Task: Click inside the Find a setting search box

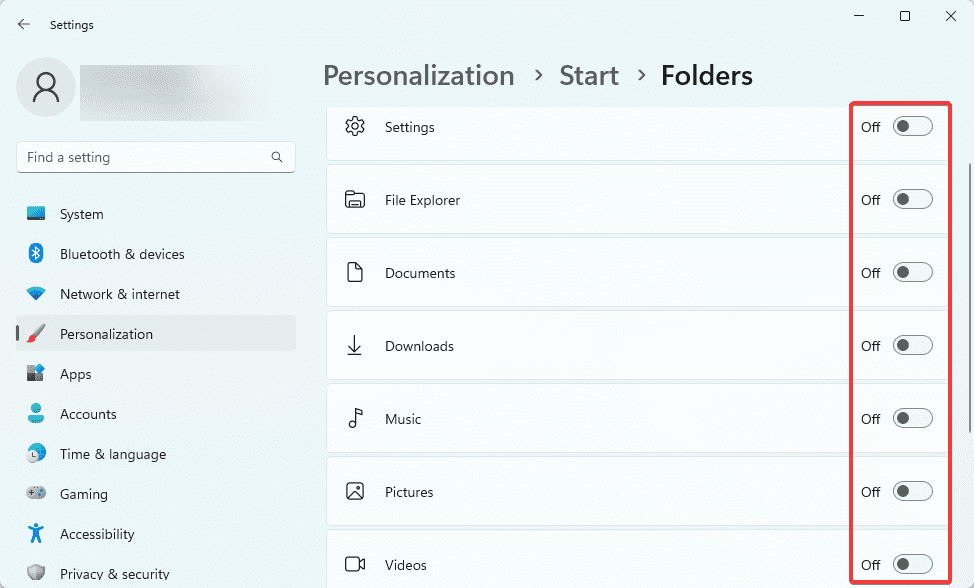Action: (140, 157)
